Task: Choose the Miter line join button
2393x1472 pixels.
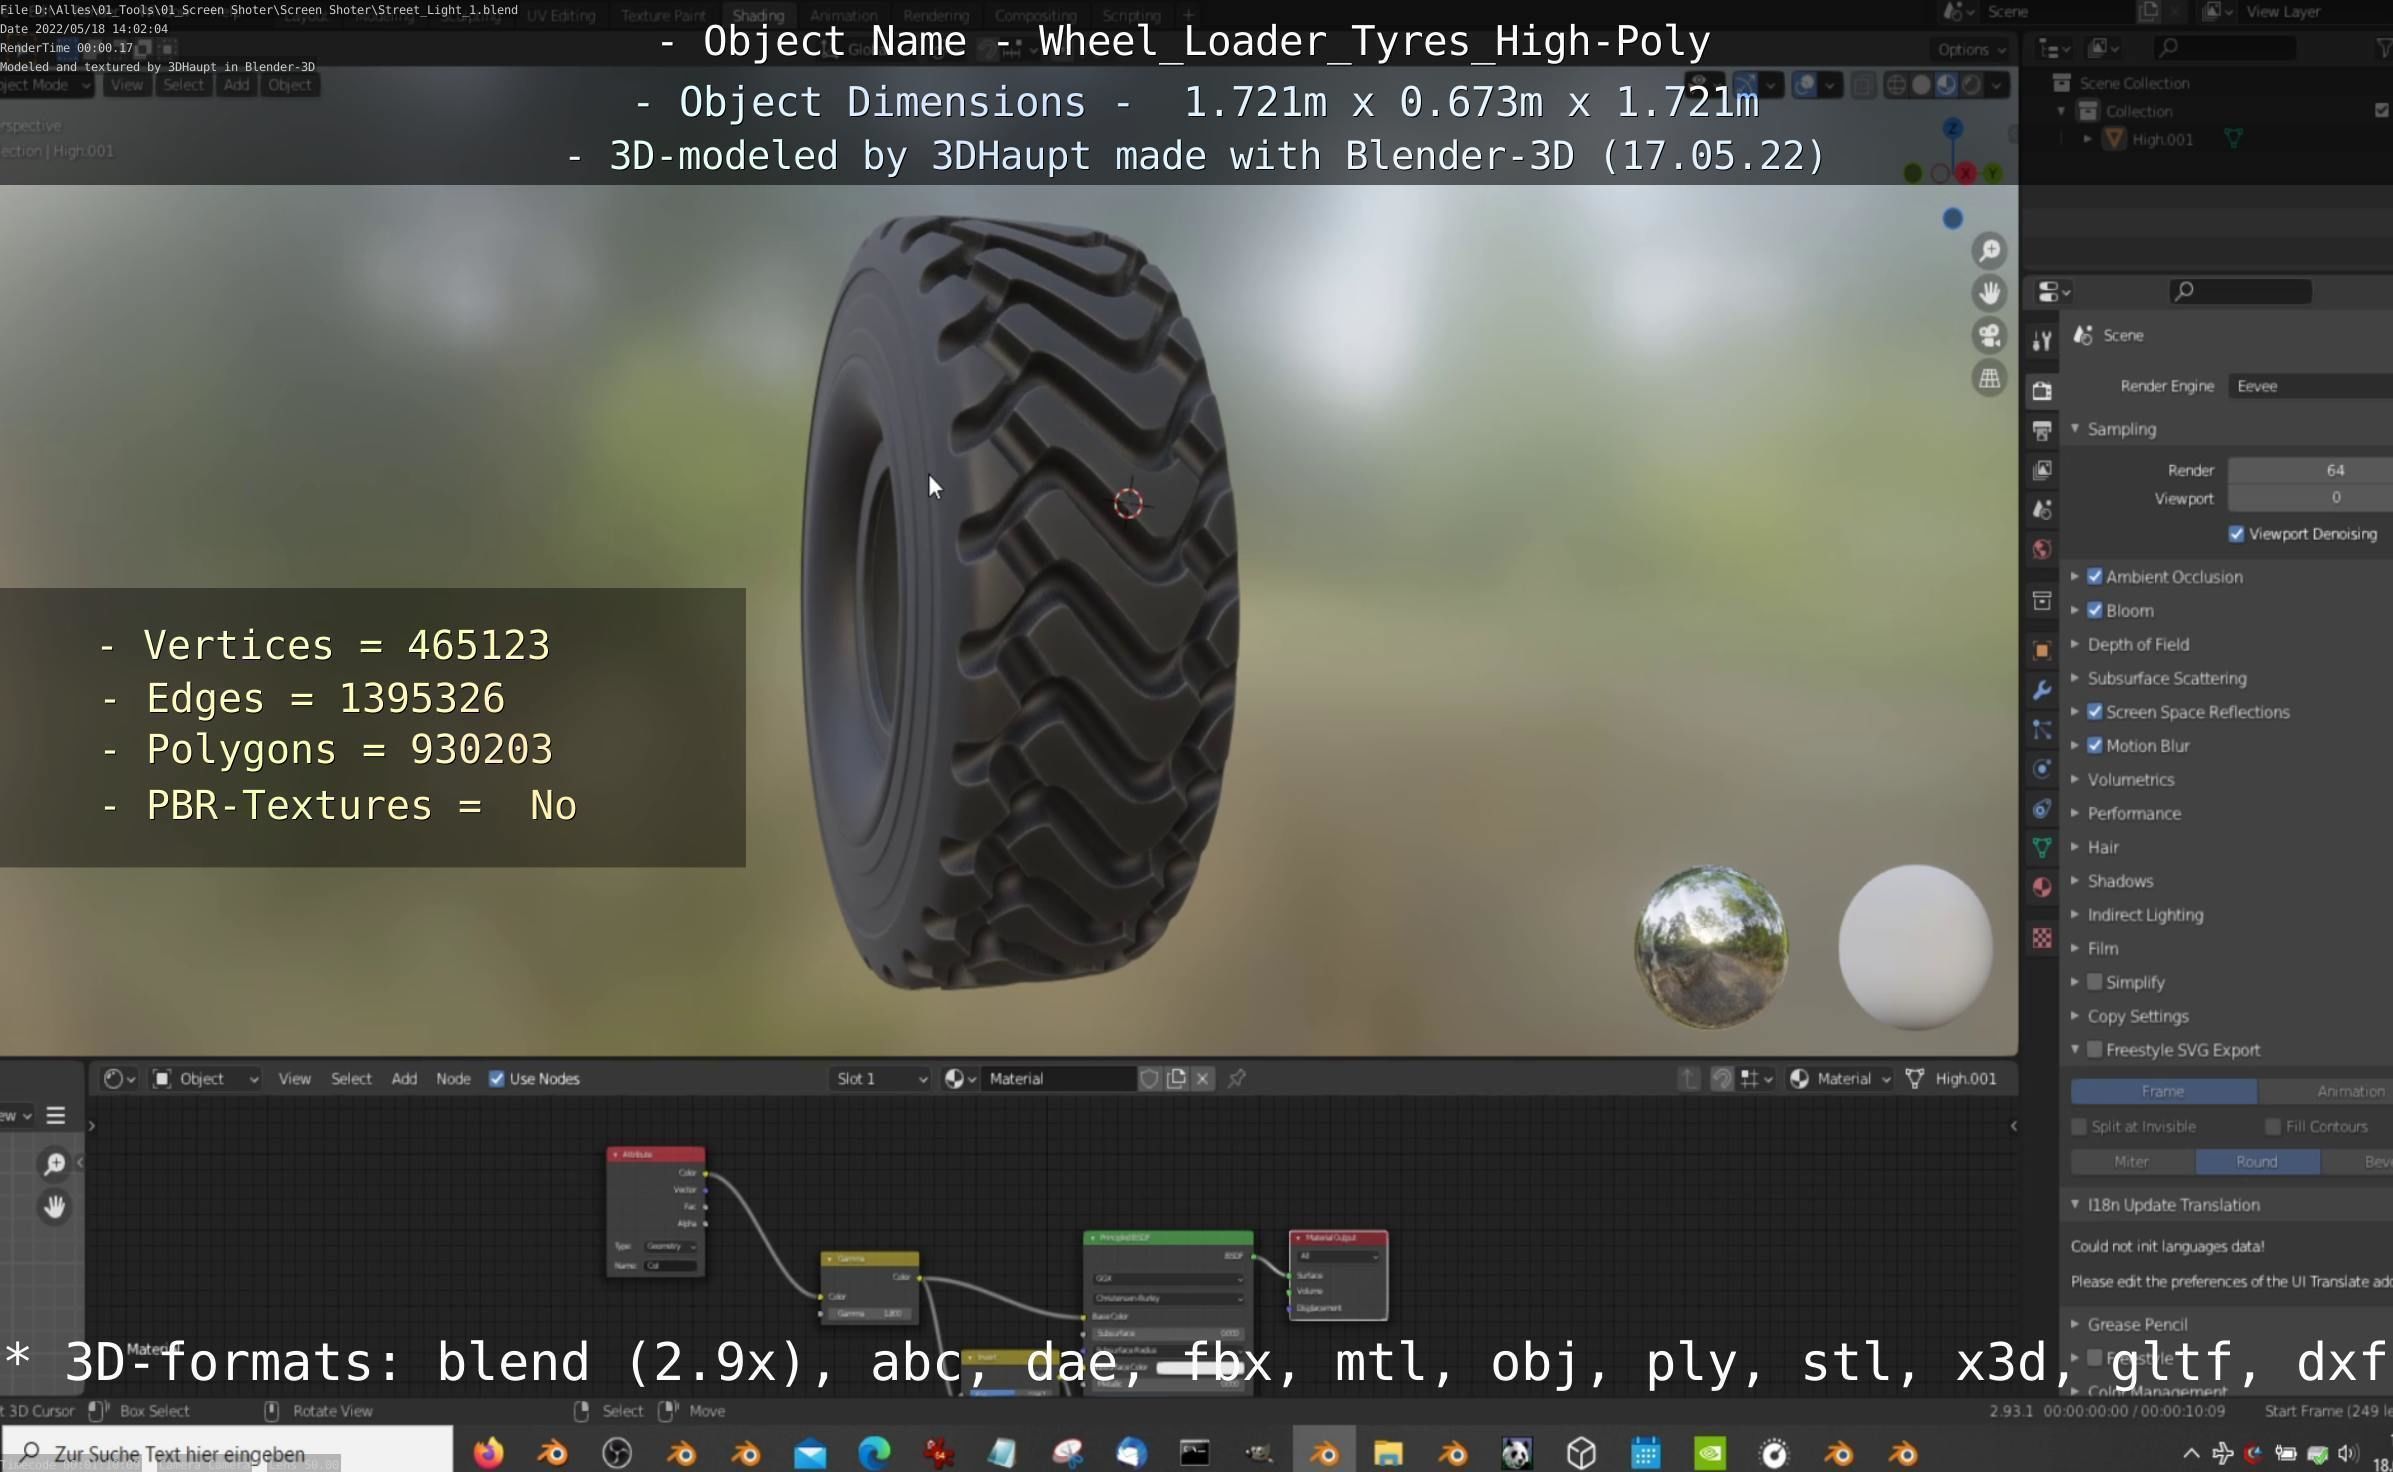Action: coord(2132,1162)
